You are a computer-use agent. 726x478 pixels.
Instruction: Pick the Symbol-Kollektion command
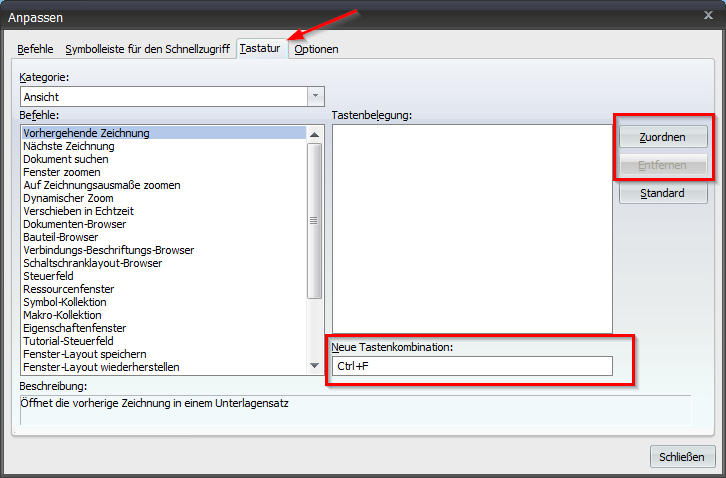(x=65, y=302)
